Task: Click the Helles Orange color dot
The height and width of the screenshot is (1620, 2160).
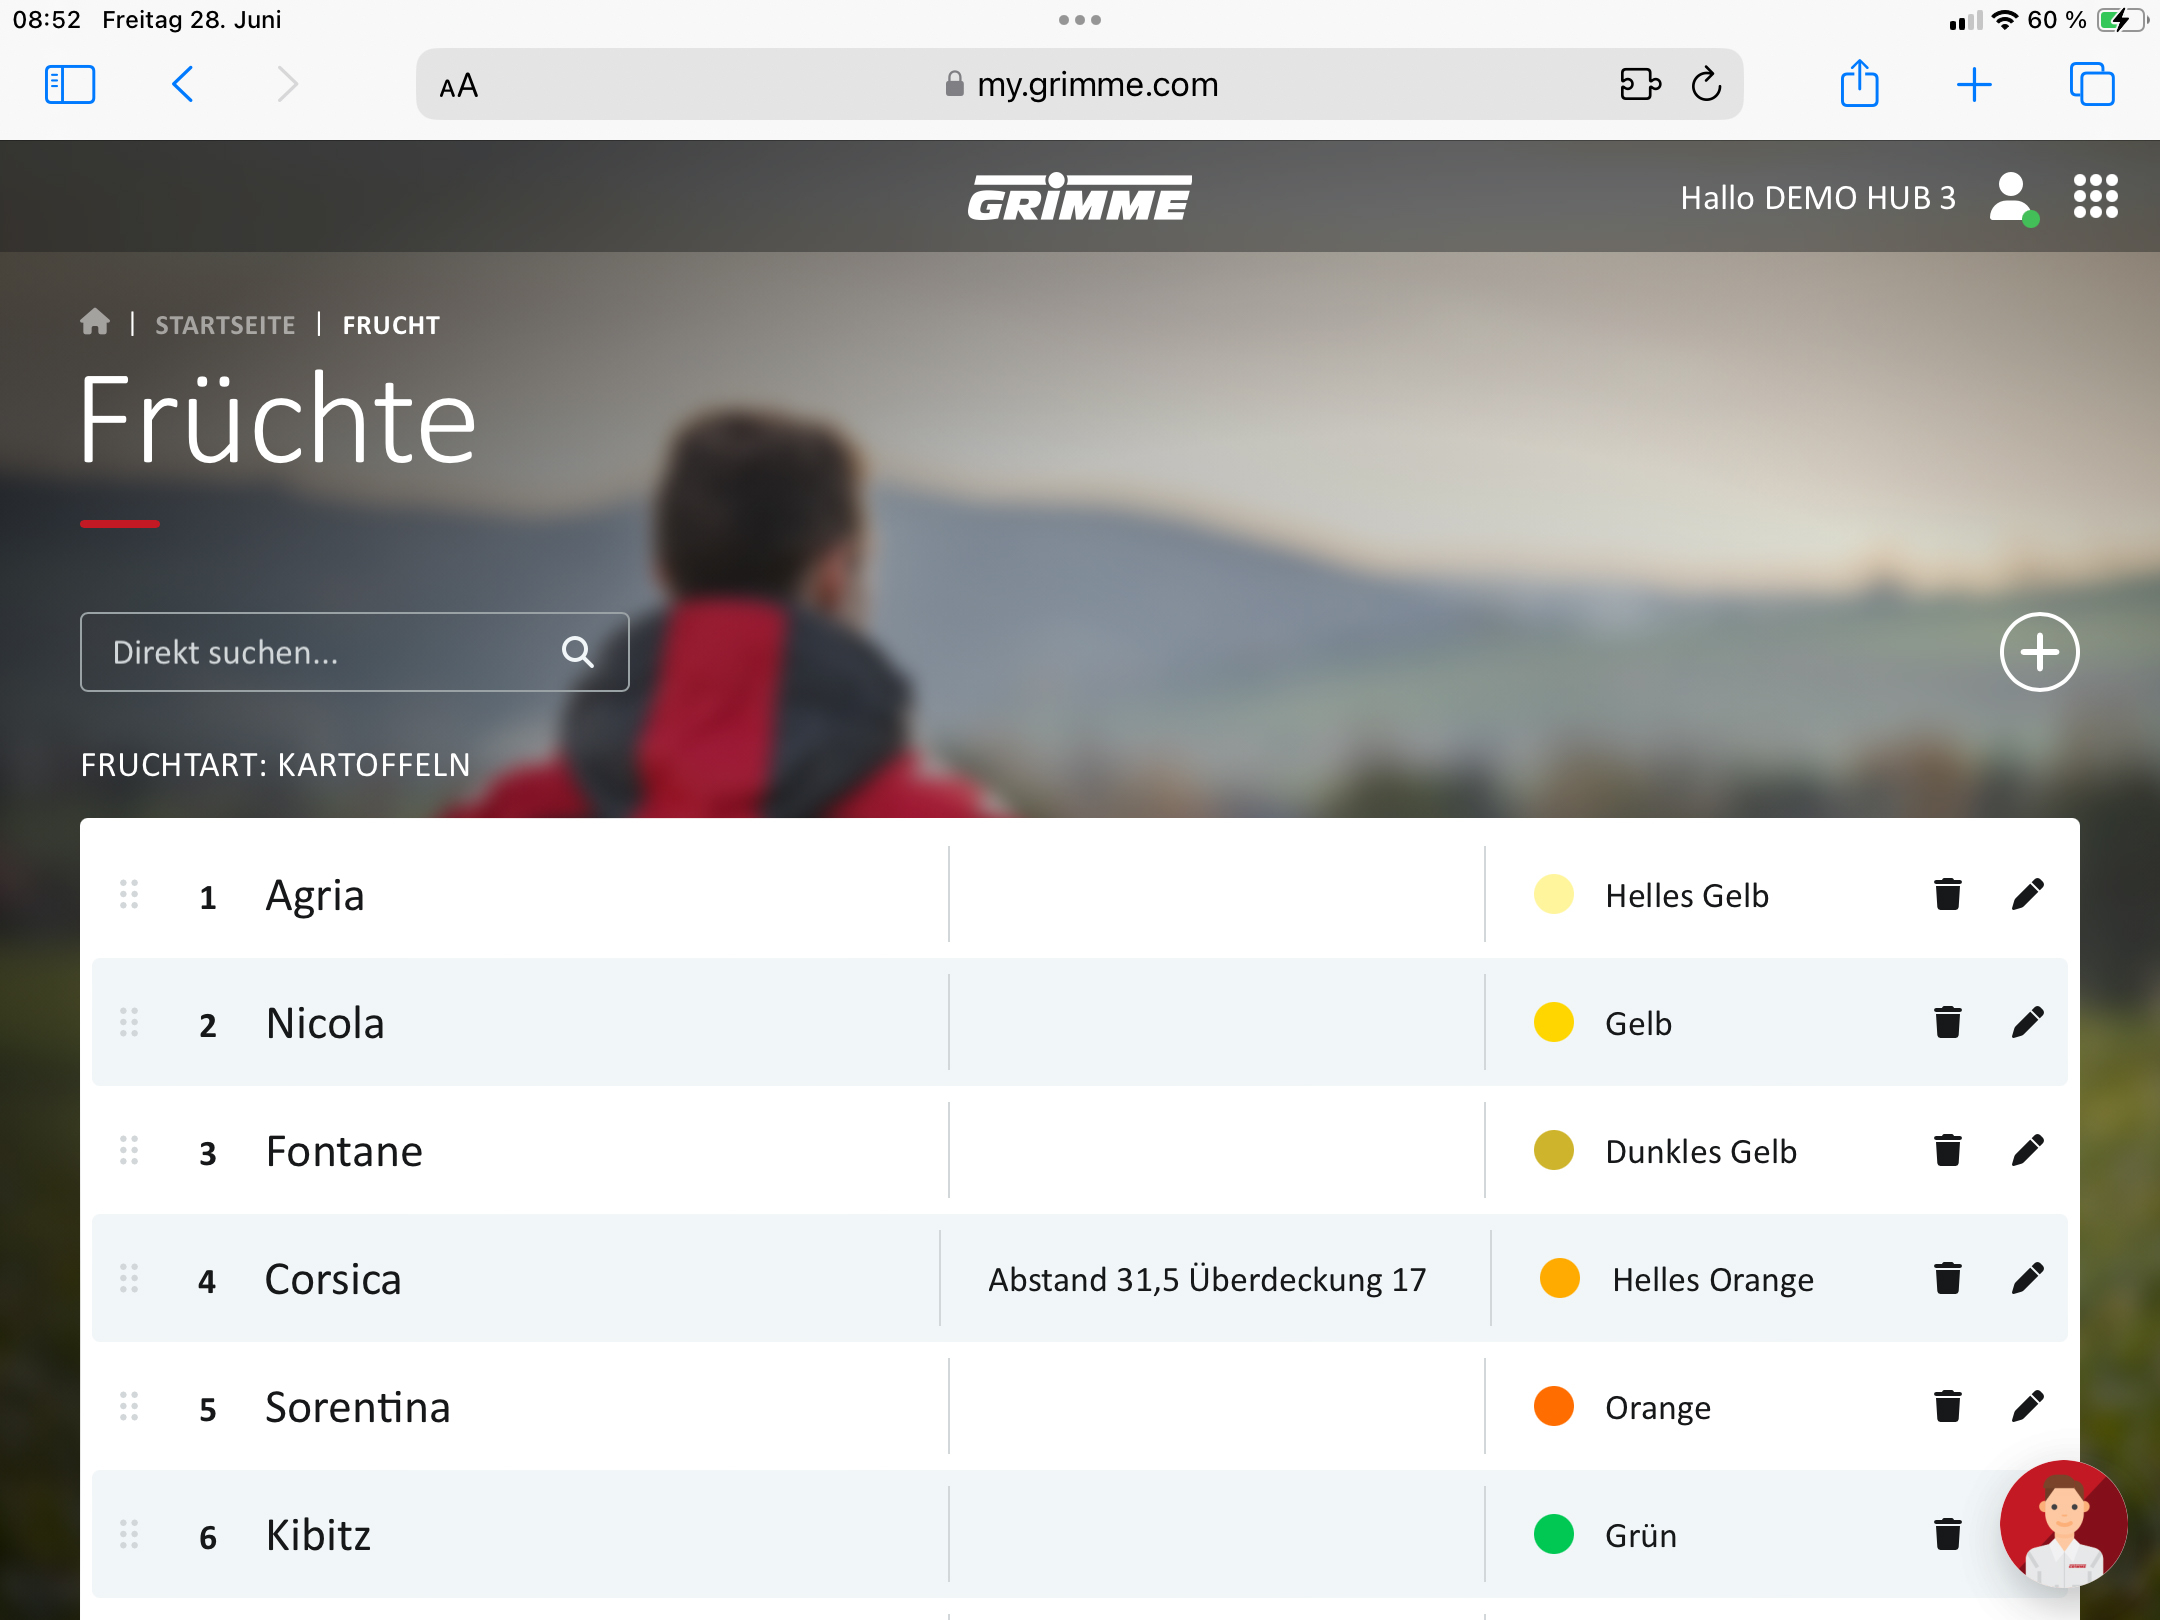Action: [1560, 1278]
